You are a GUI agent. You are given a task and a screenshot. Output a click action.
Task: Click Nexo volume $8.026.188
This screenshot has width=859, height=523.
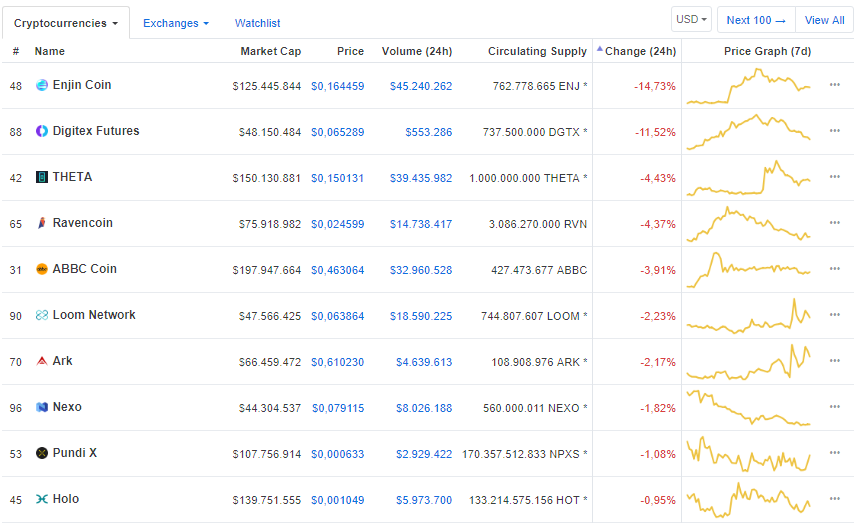click(x=424, y=408)
